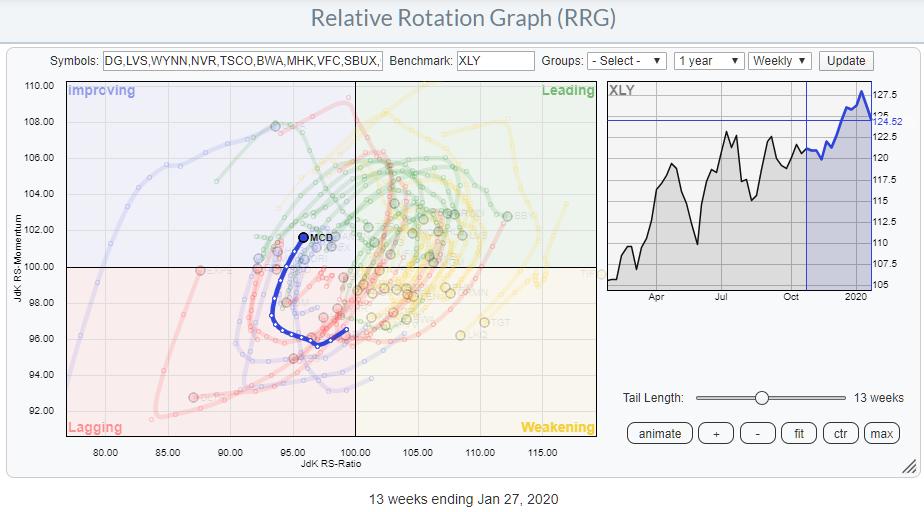Image resolution: width=924 pixels, height=512 pixels.
Task: Grab the panel resize handle corner
Action: [908, 465]
